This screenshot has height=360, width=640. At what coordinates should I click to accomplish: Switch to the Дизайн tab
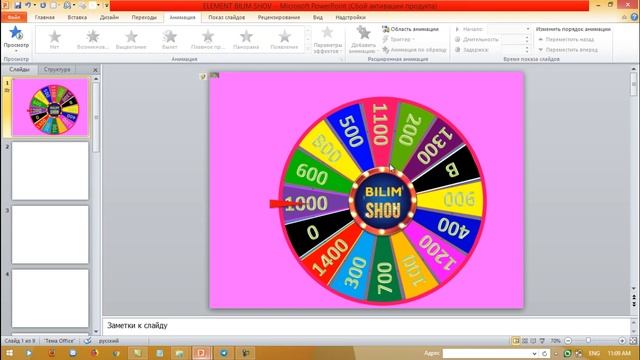click(109, 18)
